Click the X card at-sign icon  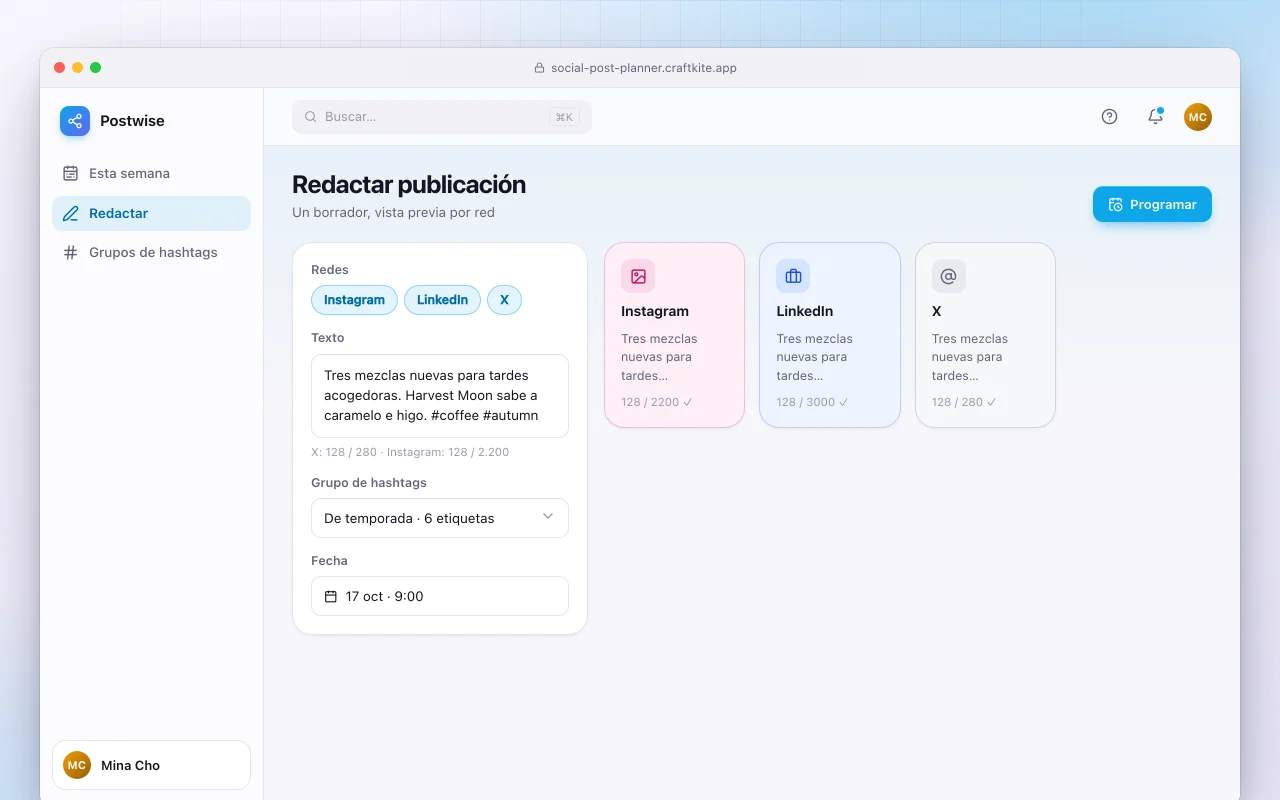click(x=949, y=276)
